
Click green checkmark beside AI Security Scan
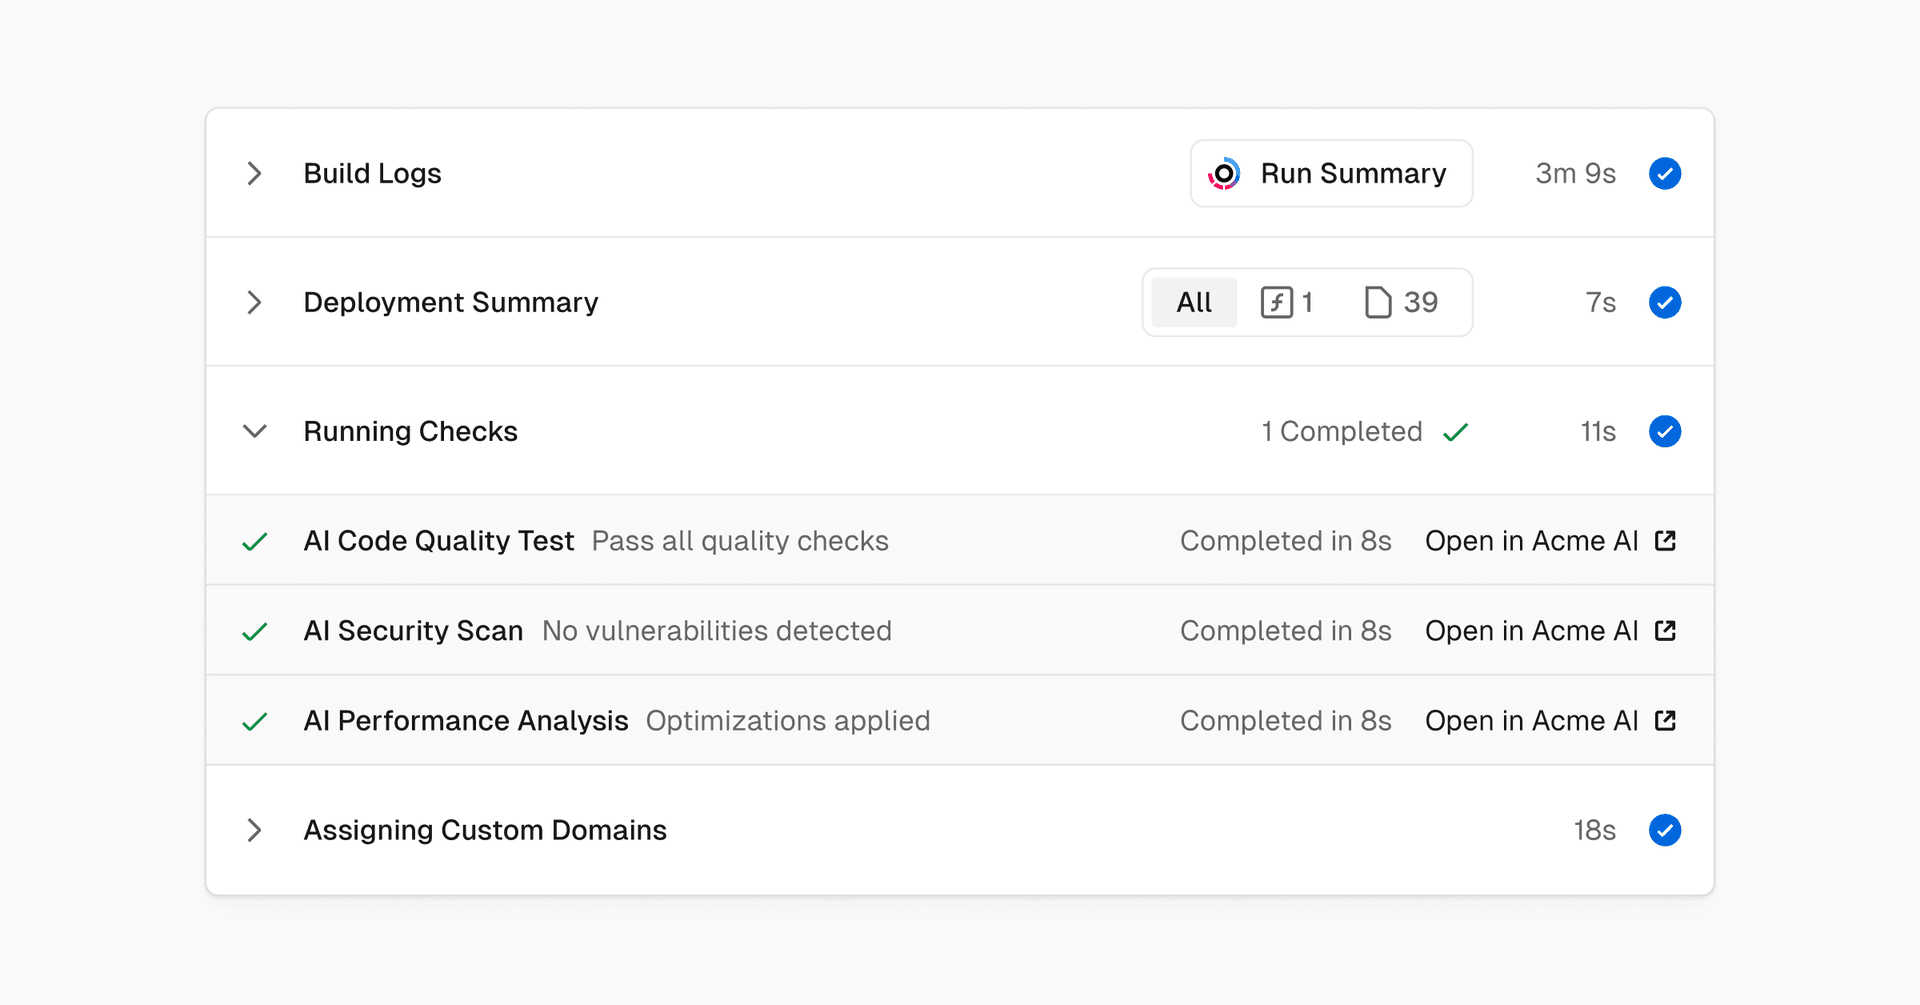click(x=255, y=632)
